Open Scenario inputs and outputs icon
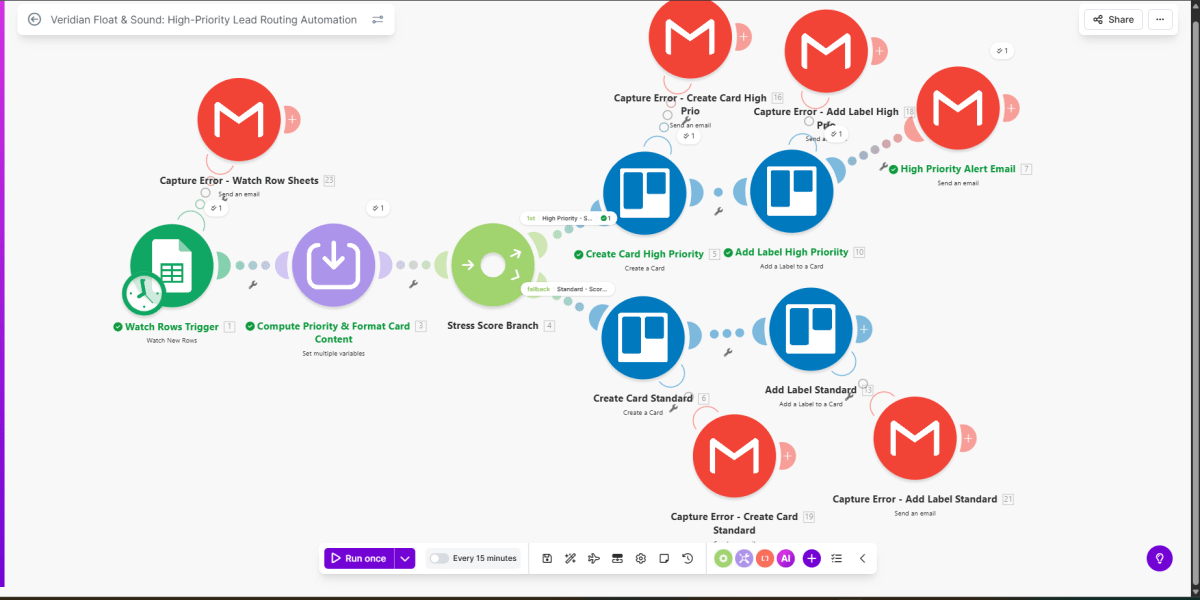This screenshot has width=1200, height=600. pyautogui.click(x=617, y=558)
